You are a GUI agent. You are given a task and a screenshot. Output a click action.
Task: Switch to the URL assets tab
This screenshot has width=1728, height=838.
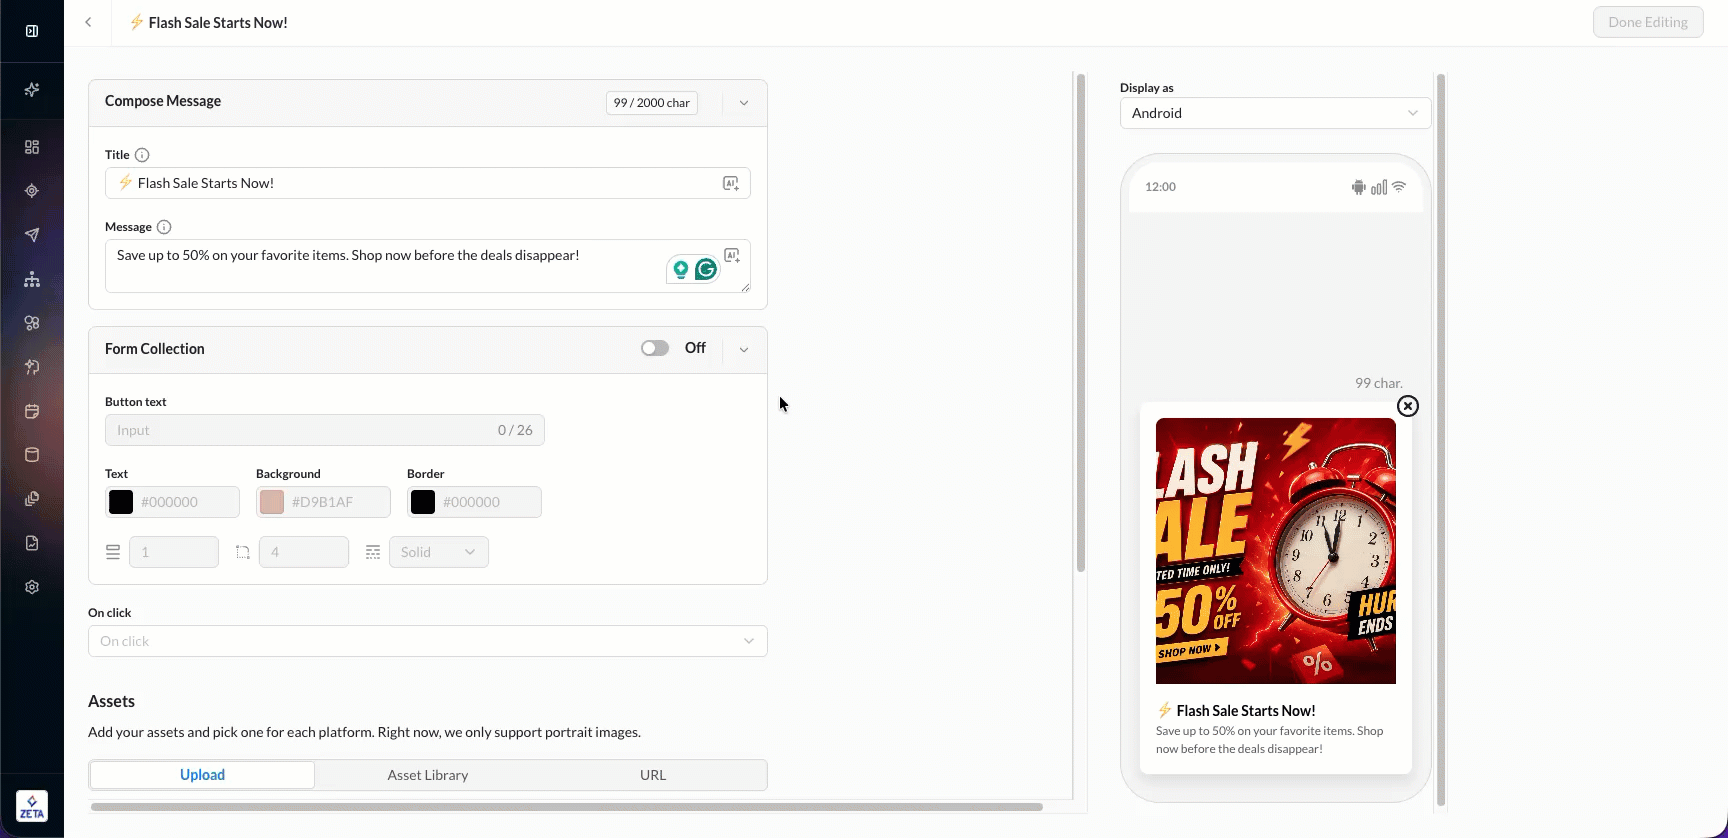[x=653, y=775]
